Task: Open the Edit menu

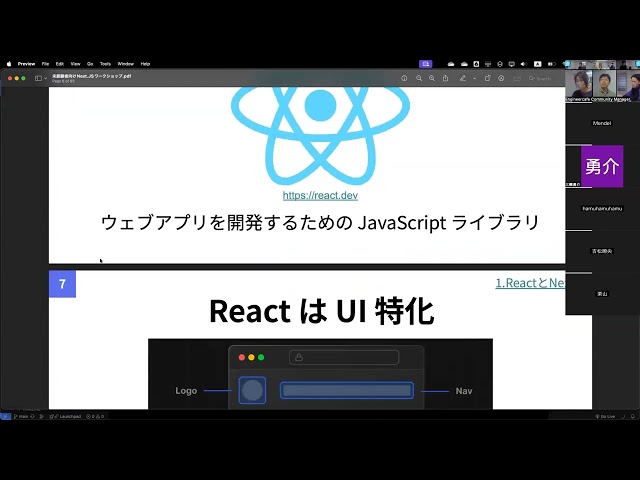Action: (60, 64)
